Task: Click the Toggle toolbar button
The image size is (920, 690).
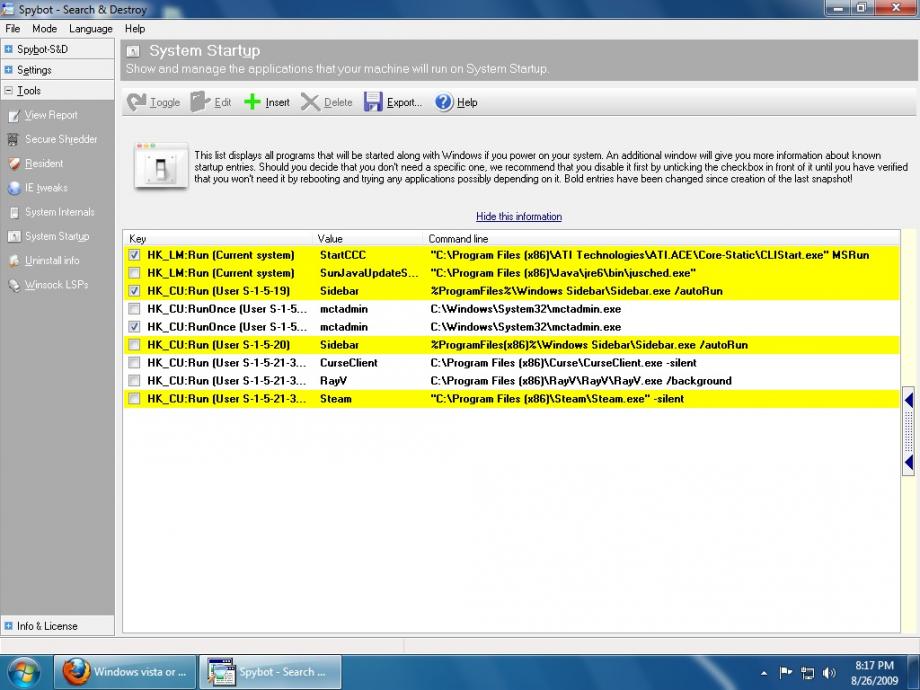Action: [x=154, y=102]
